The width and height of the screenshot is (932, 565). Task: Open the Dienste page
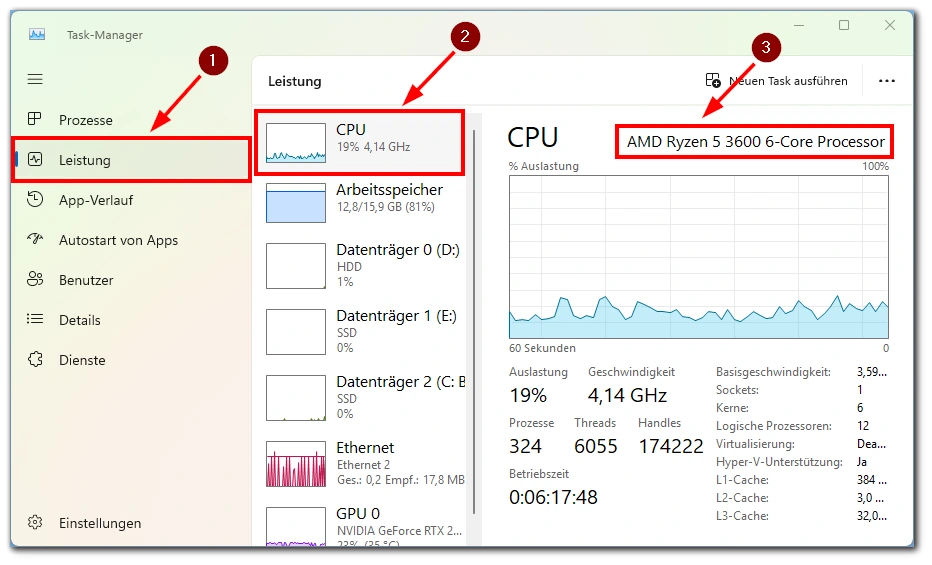(132, 359)
